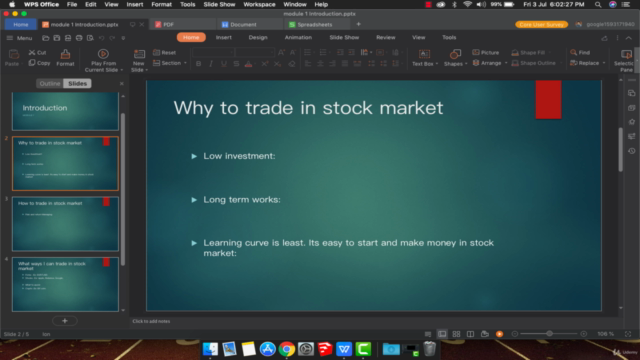Adjust the zoom slider handle

click(549, 334)
